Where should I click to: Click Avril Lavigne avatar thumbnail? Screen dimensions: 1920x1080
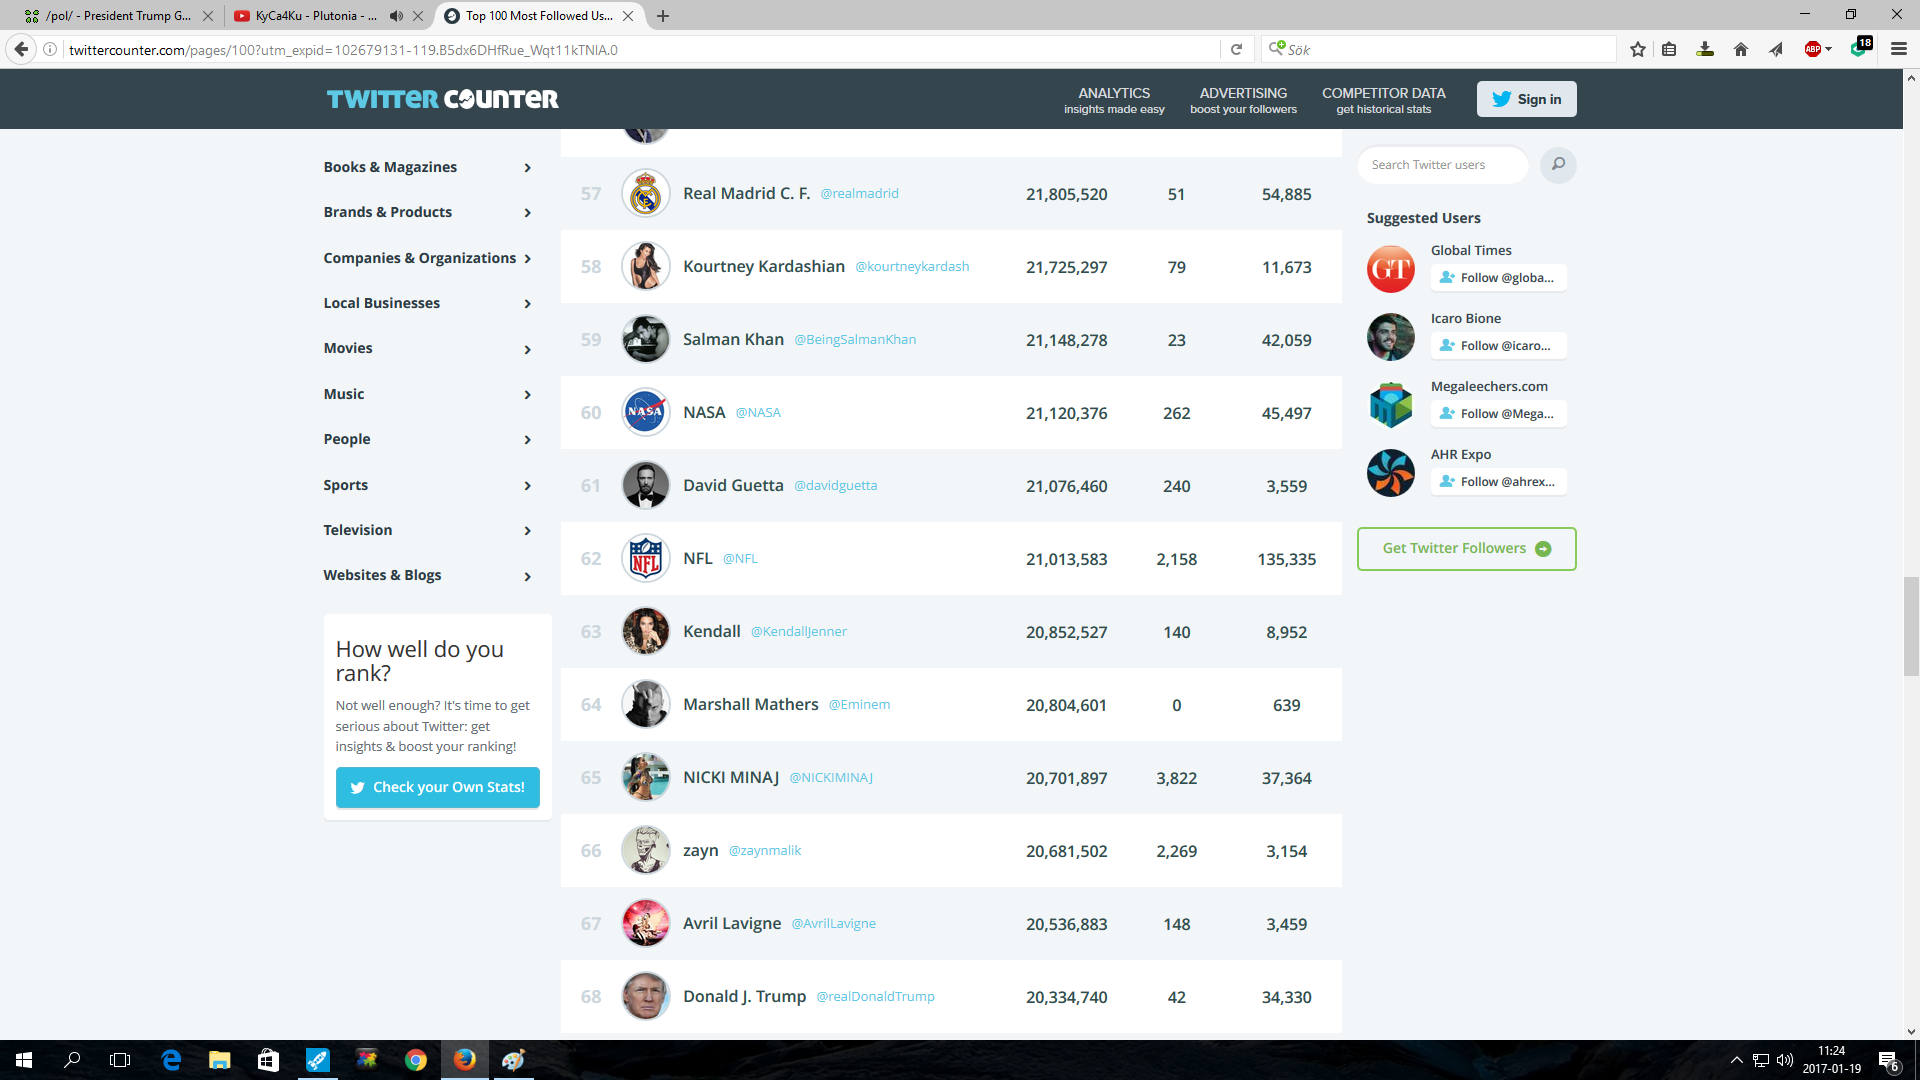[646, 923]
